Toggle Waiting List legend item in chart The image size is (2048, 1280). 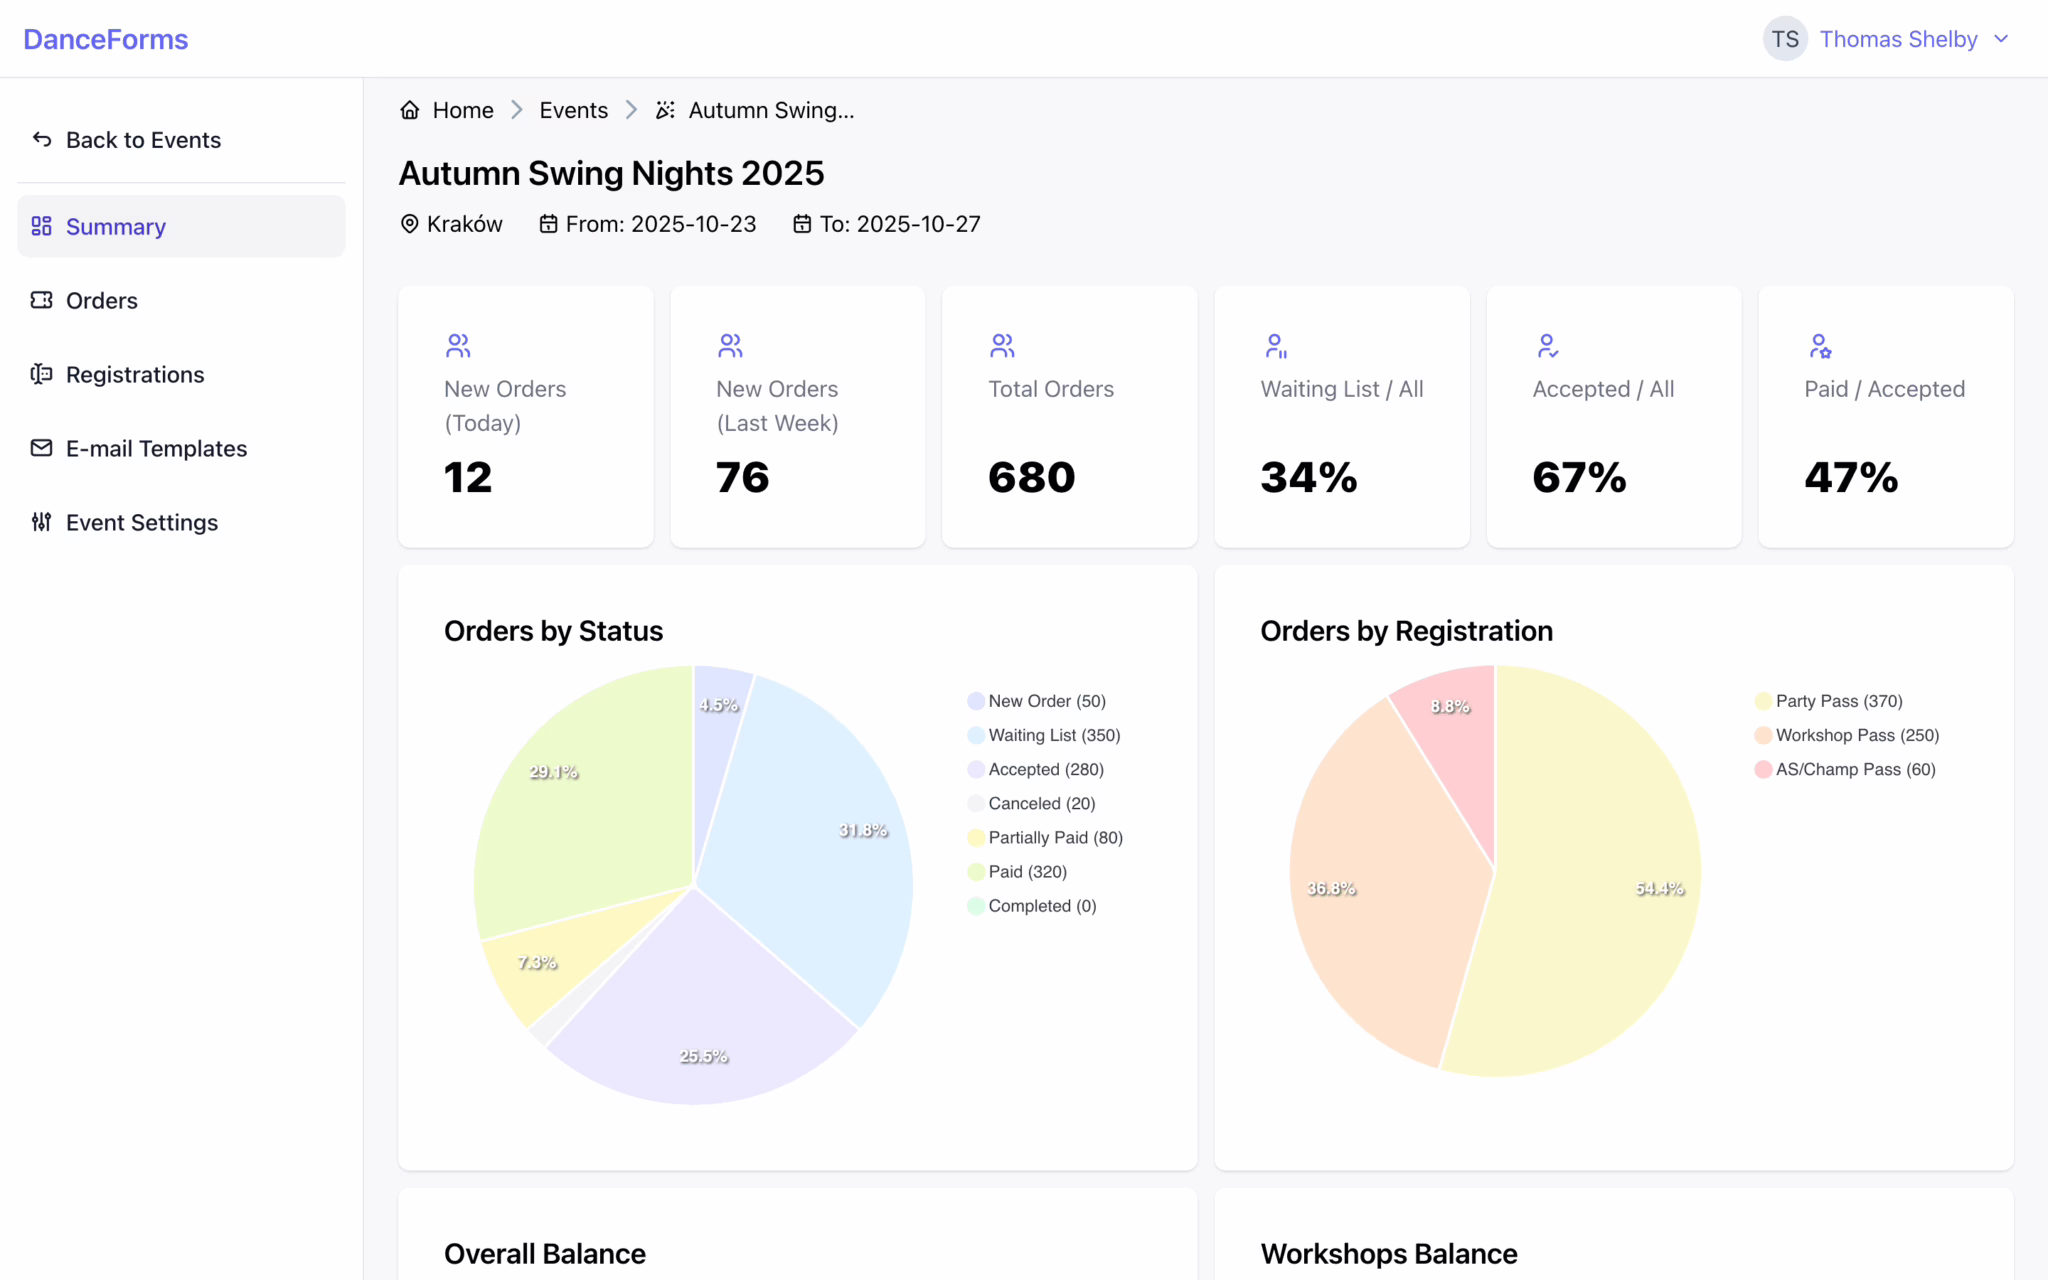pos(1053,735)
